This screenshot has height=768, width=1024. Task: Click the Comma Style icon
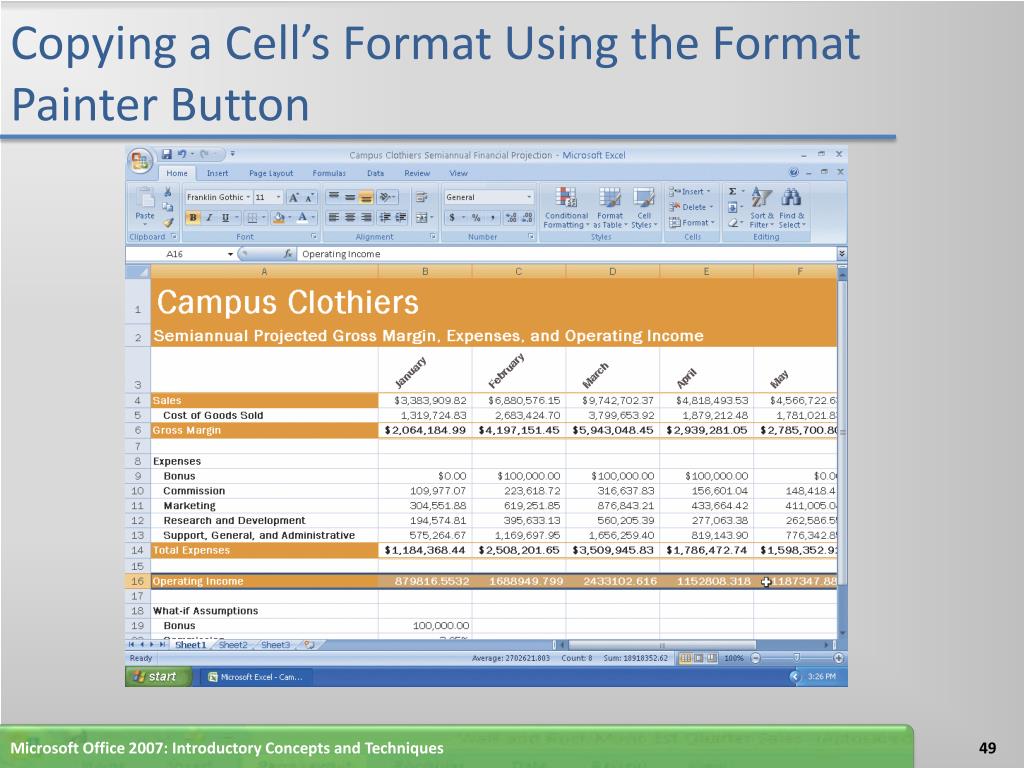point(492,217)
